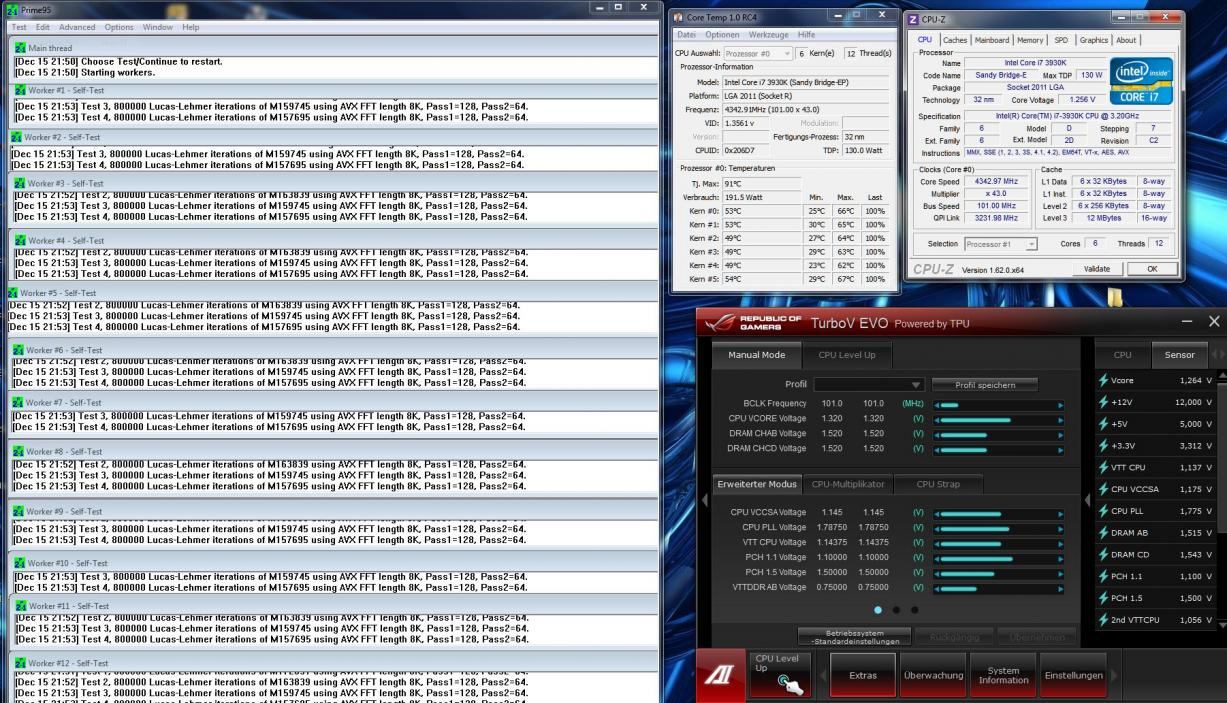
Task: Open the Überwachung section in AI Suite
Action: (933, 675)
